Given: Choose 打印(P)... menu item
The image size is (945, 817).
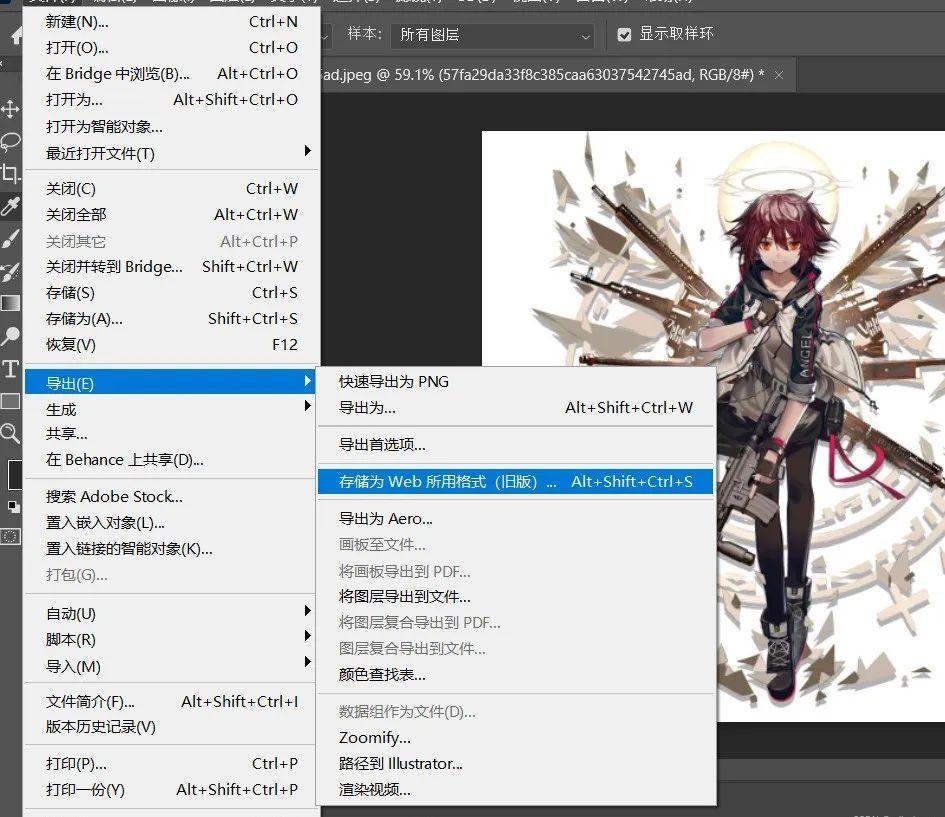Looking at the screenshot, I should point(172,763).
